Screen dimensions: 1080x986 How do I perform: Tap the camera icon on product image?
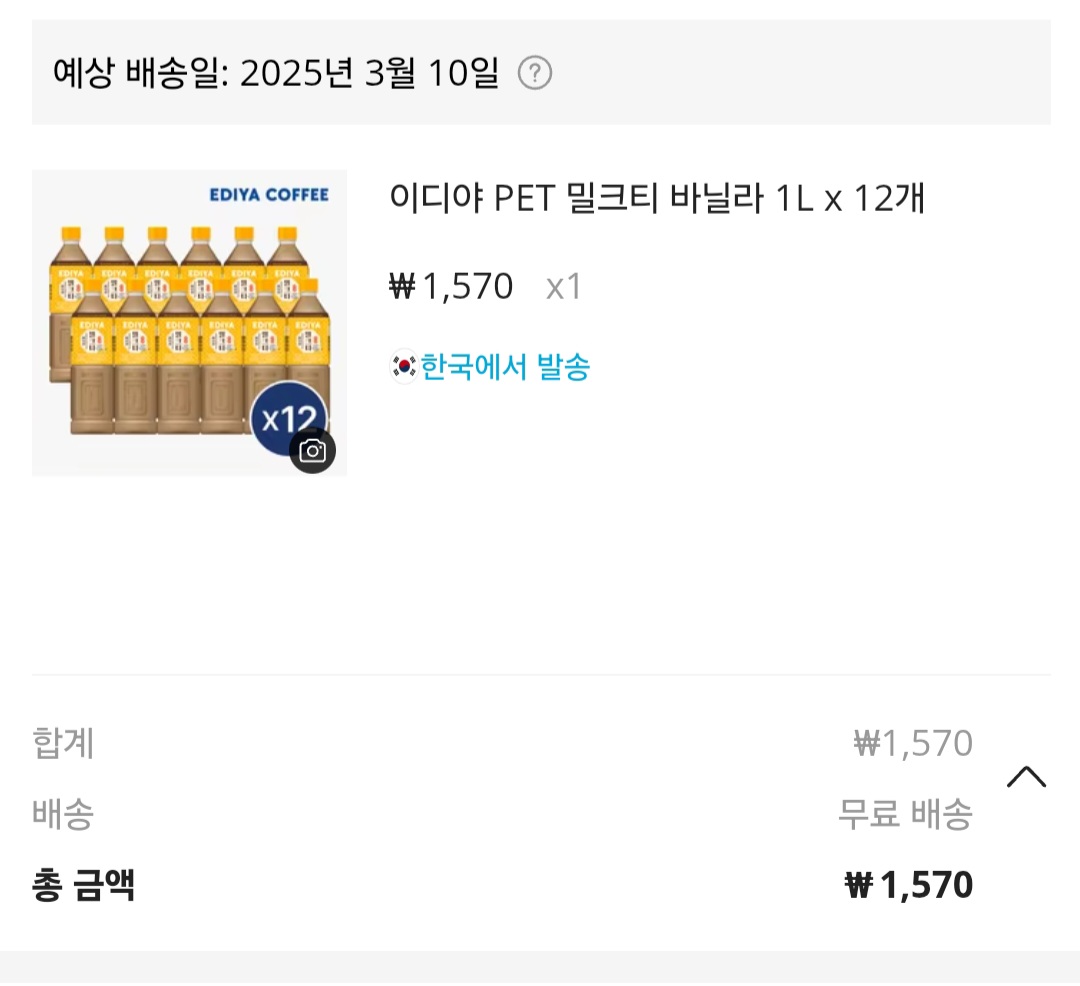click(x=313, y=451)
